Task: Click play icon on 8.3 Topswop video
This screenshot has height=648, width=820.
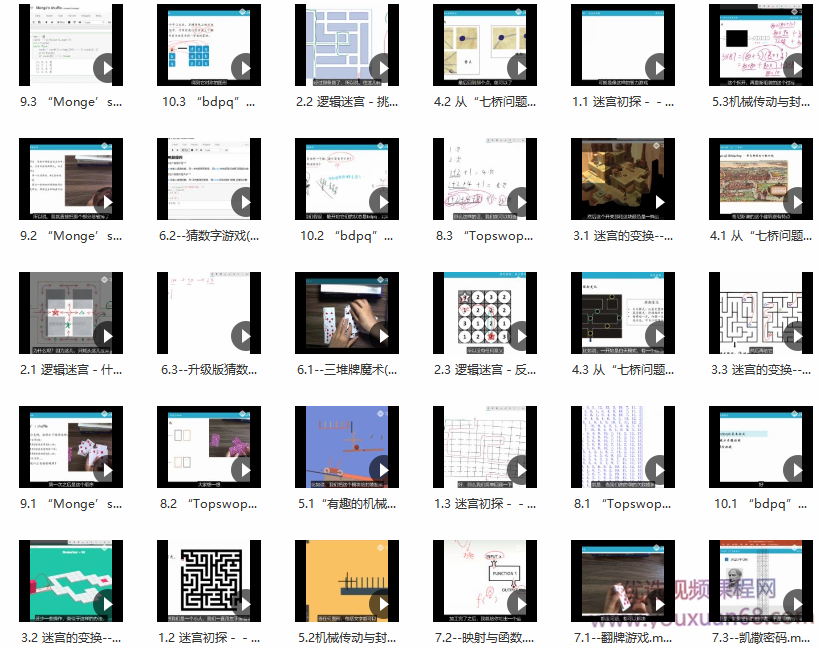Action: click(x=521, y=202)
